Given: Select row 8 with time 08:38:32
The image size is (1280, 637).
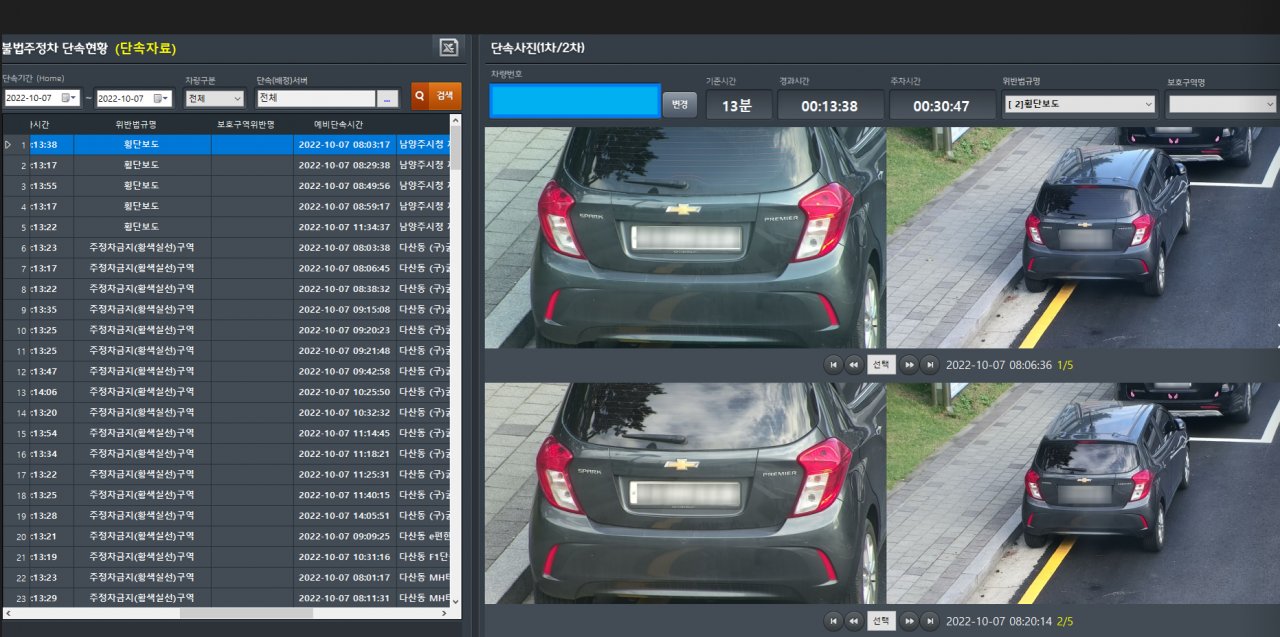Looking at the screenshot, I should 225,289.
